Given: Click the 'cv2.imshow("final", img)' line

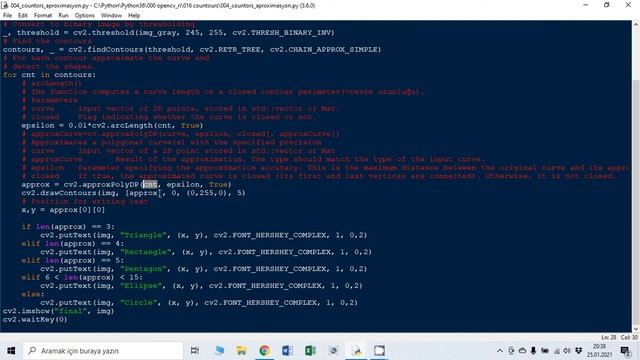Looking at the screenshot, I should point(58,311).
